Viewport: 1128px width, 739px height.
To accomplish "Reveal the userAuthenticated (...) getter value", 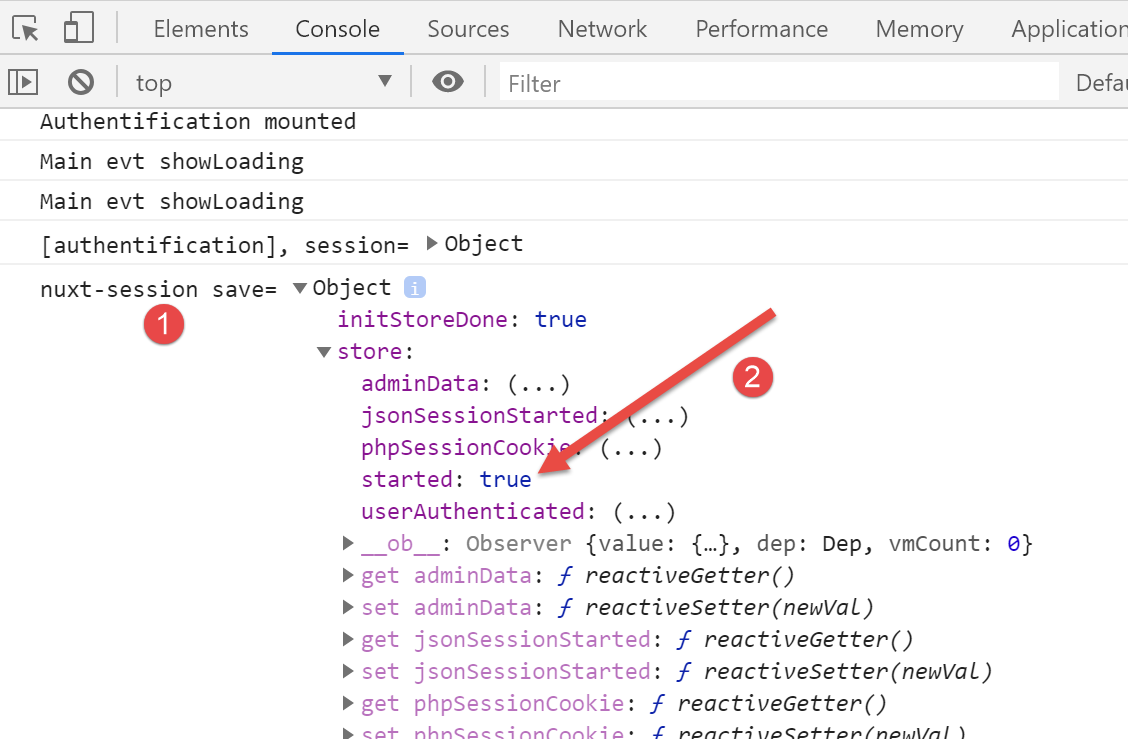I will [644, 512].
